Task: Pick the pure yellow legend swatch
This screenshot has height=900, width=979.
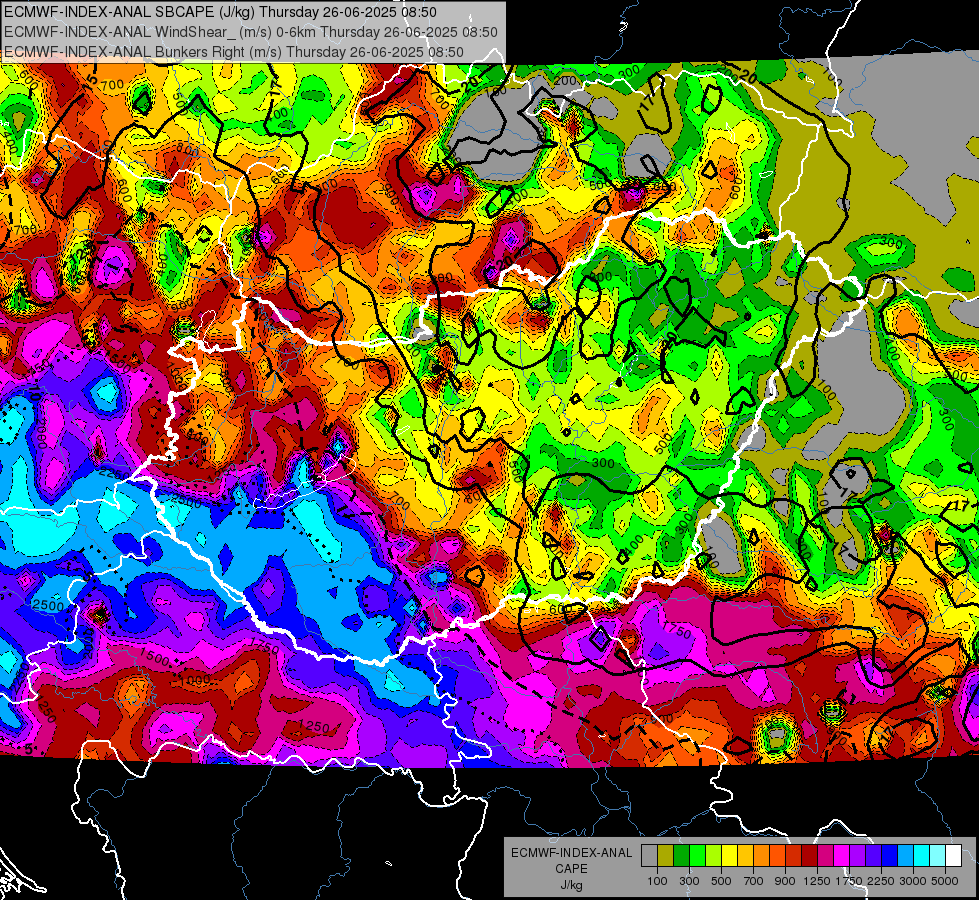Action: [729, 856]
